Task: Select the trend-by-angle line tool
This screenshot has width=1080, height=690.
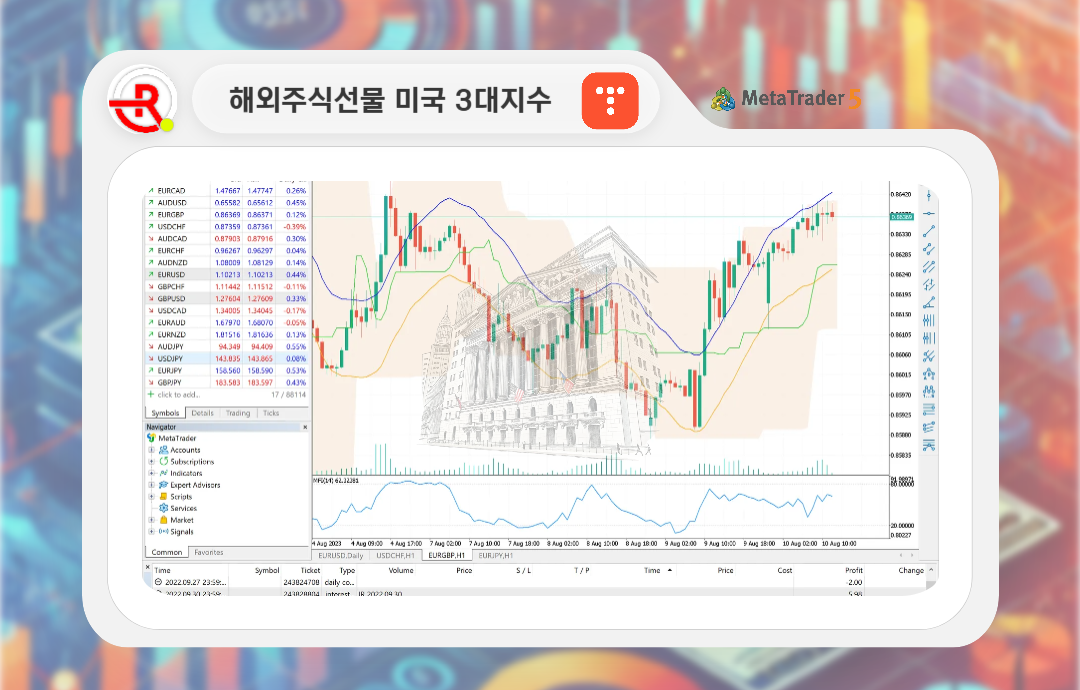Action: pyautogui.click(x=928, y=302)
